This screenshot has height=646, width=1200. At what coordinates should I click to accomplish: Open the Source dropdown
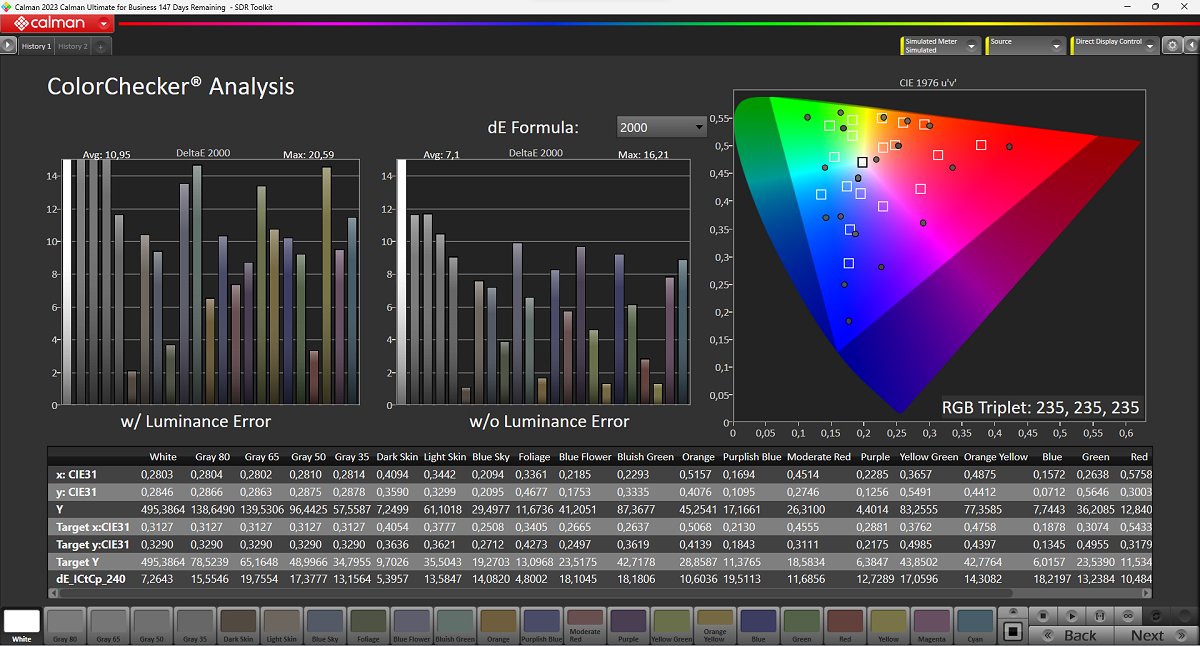coord(1056,46)
